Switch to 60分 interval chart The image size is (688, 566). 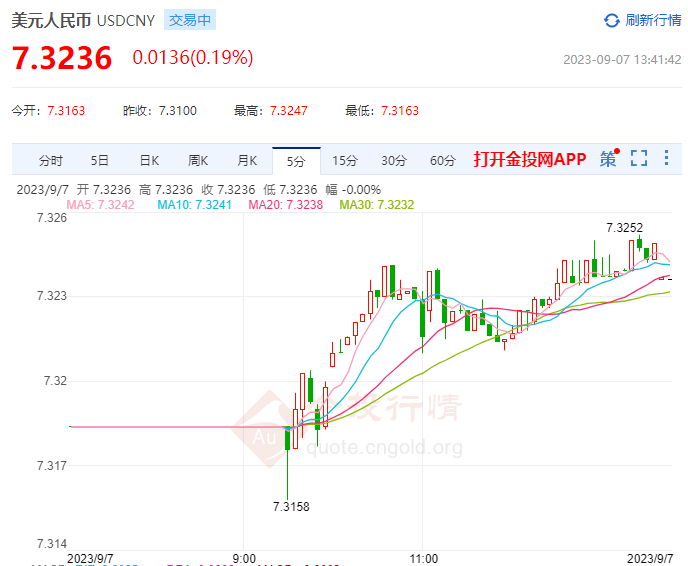pos(442,160)
